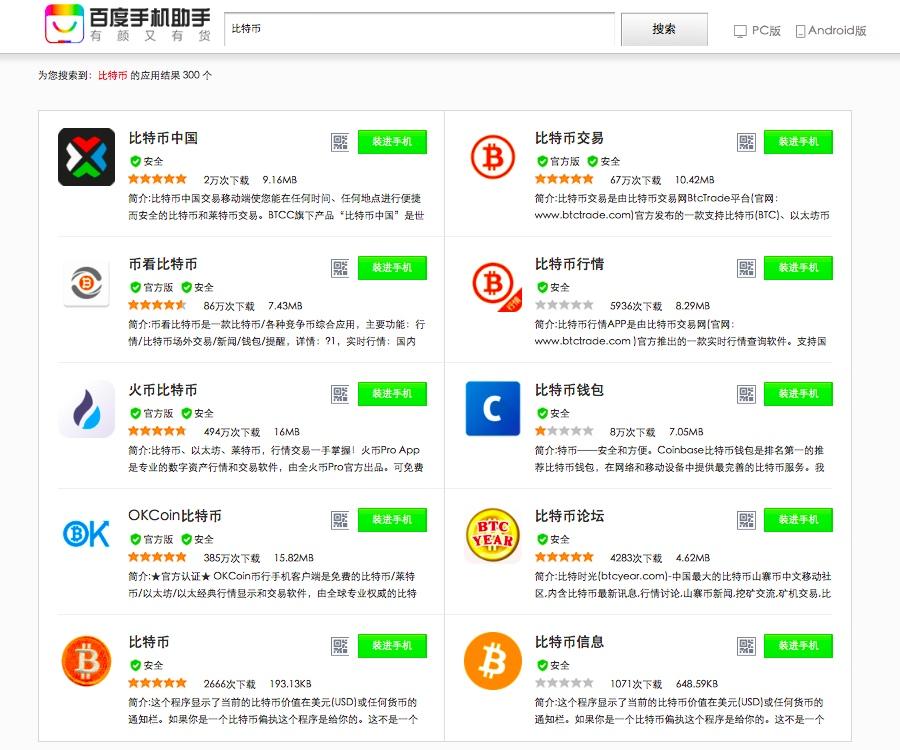Viewport: 900px width, 750px height.
Task: Show QR code for 火币比特币
Action: click(340, 394)
